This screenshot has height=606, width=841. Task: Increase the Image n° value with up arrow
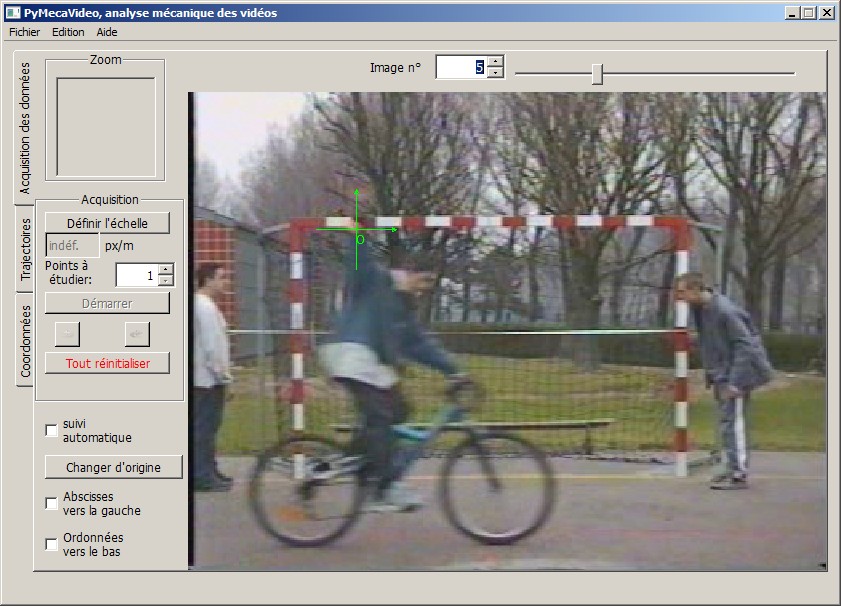click(495, 61)
